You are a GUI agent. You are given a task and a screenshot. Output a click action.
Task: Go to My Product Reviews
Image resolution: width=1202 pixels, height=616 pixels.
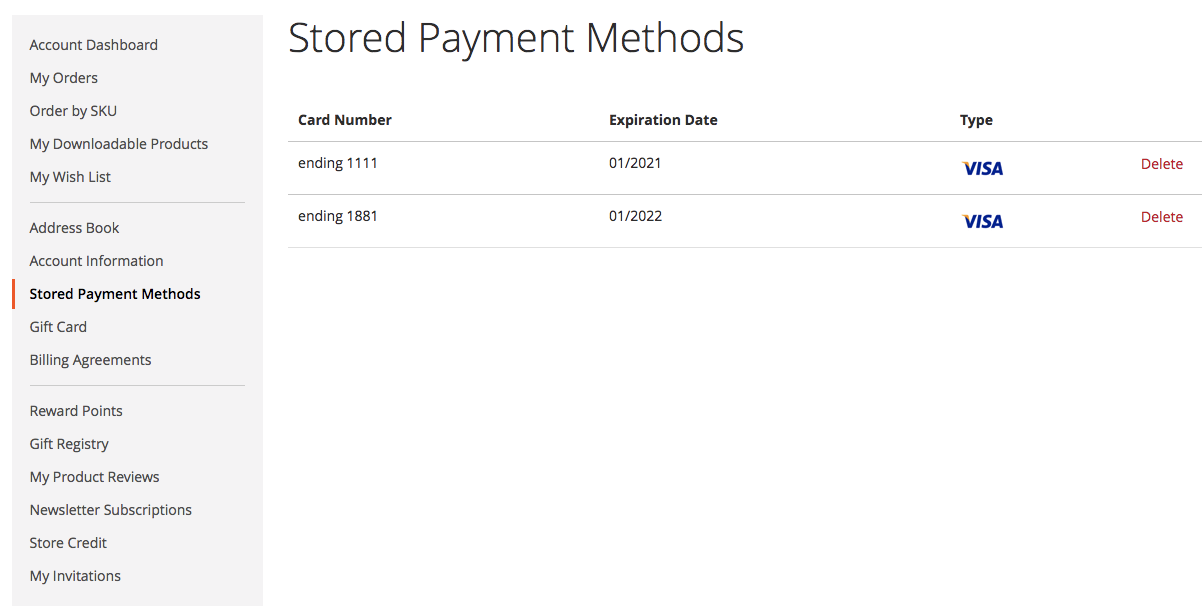[94, 477]
